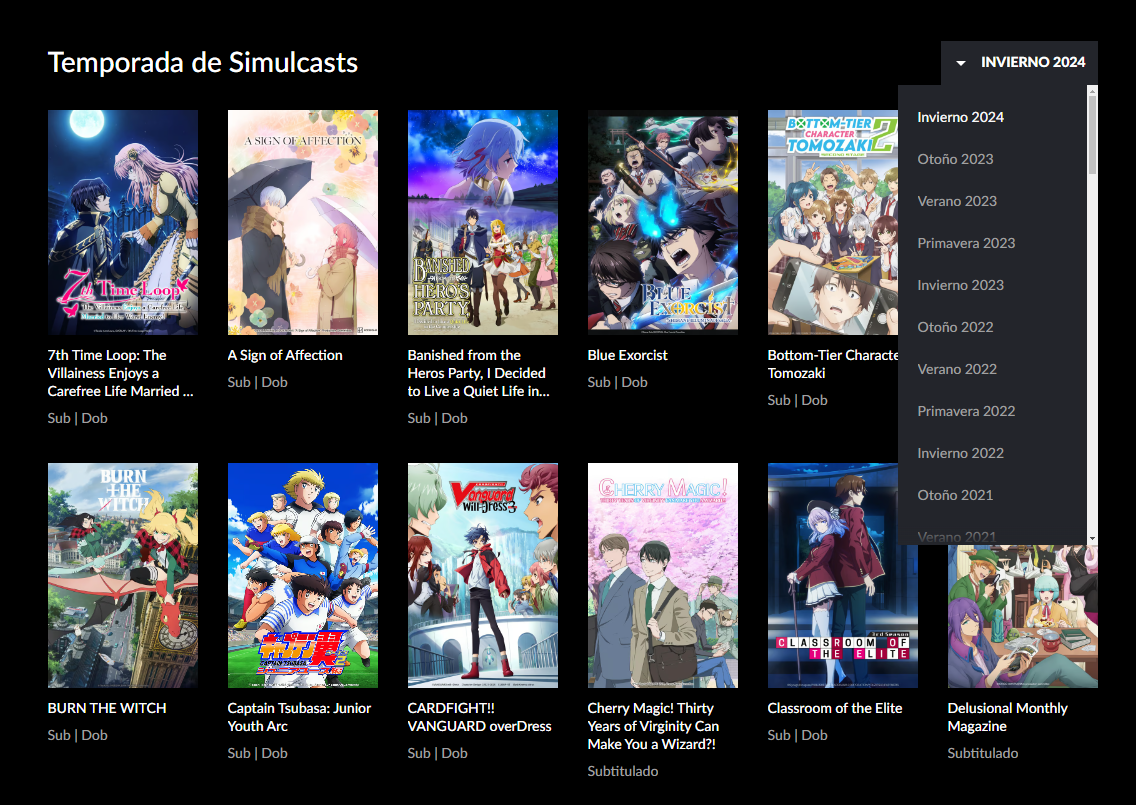Click Captain Tsubasa: Junior Youth Arc title
Image resolution: width=1136 pixels, height=805 pixels.
coord(299,717)
